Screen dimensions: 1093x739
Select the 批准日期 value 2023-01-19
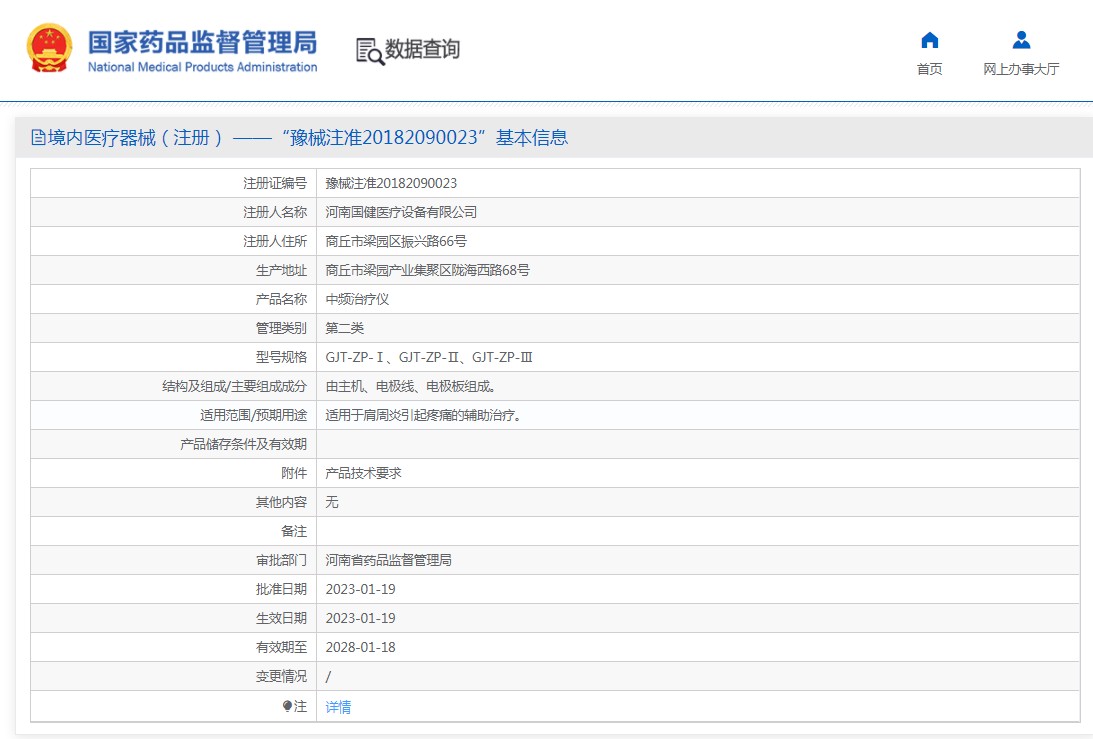(x=360, y=589)
